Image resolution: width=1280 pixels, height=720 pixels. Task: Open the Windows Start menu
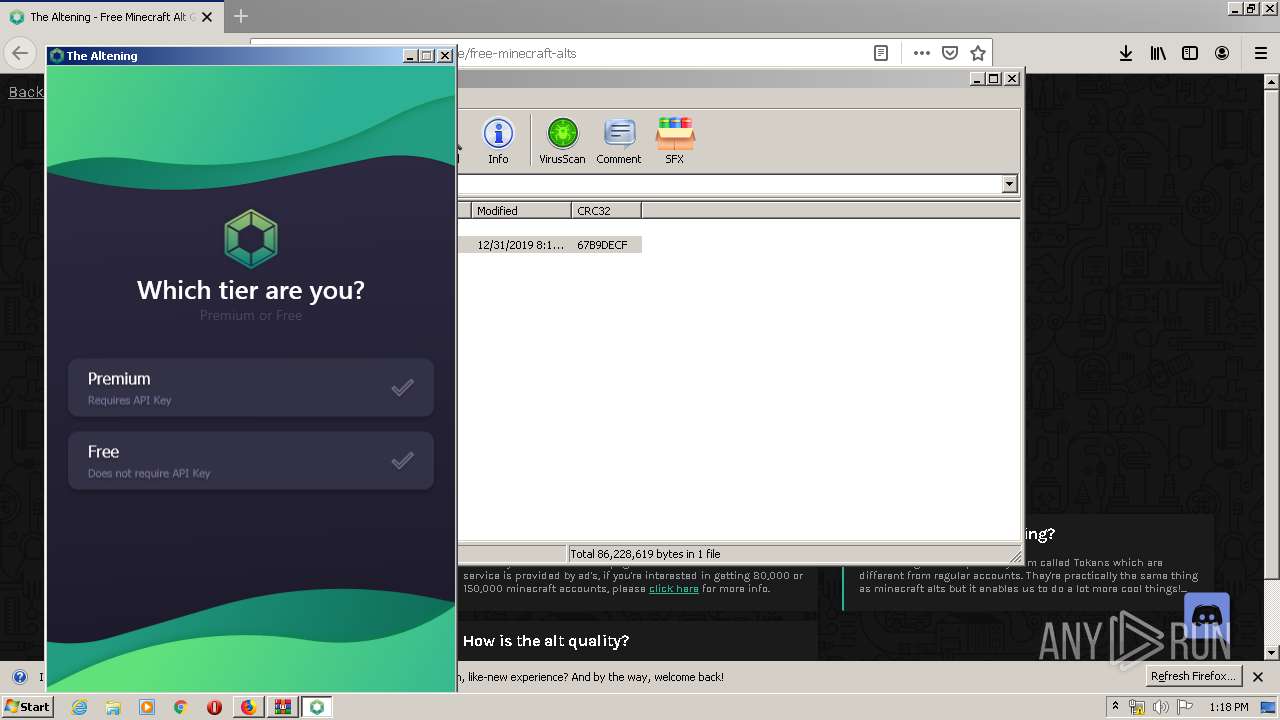28,707
